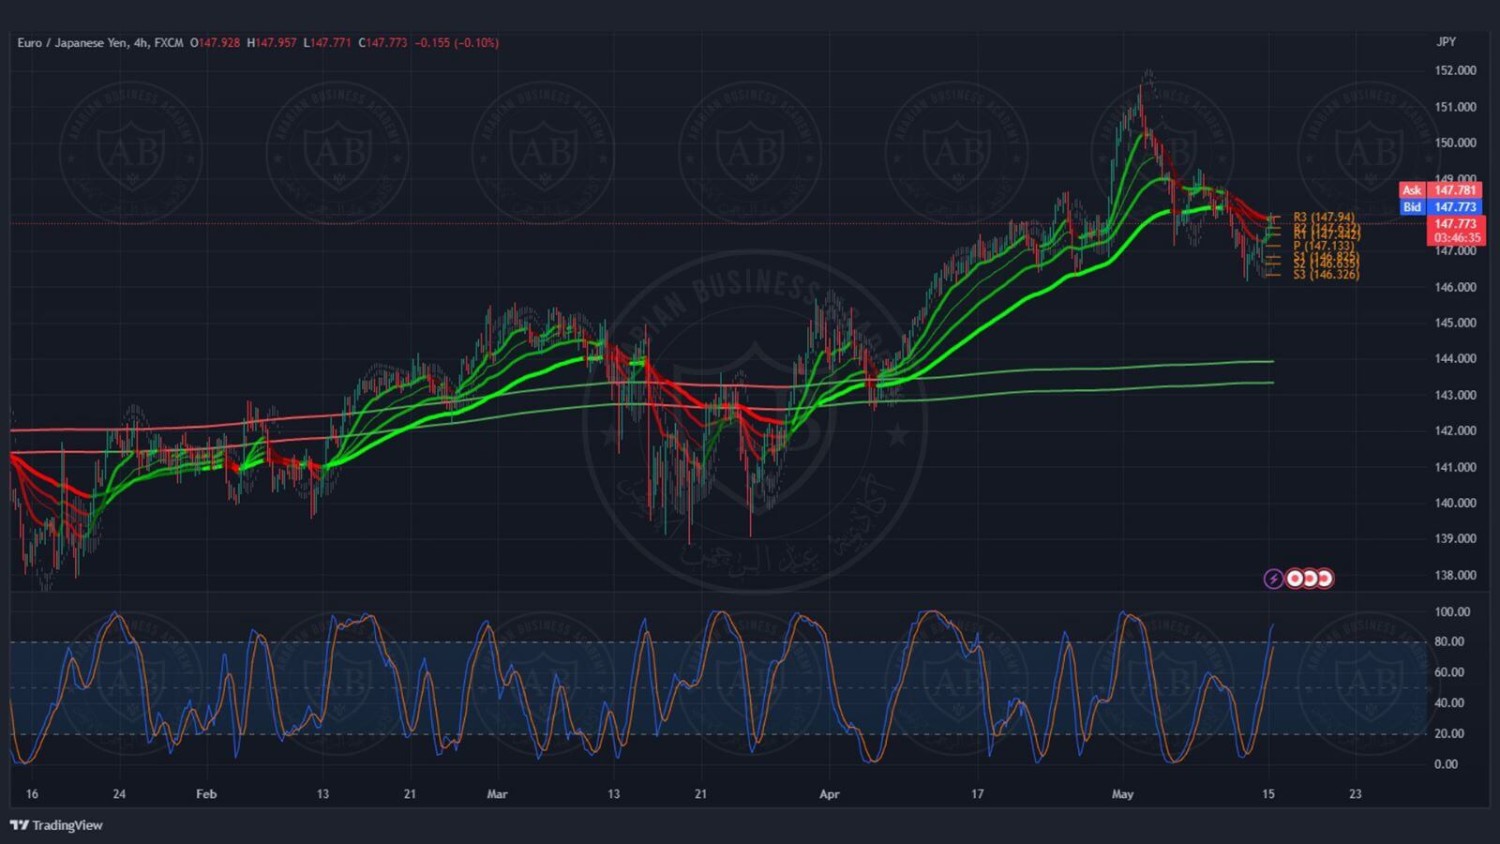Click the Feb label on the time axis
Image resolution: width=1500 pixels, height=844 pixels.
206,794
